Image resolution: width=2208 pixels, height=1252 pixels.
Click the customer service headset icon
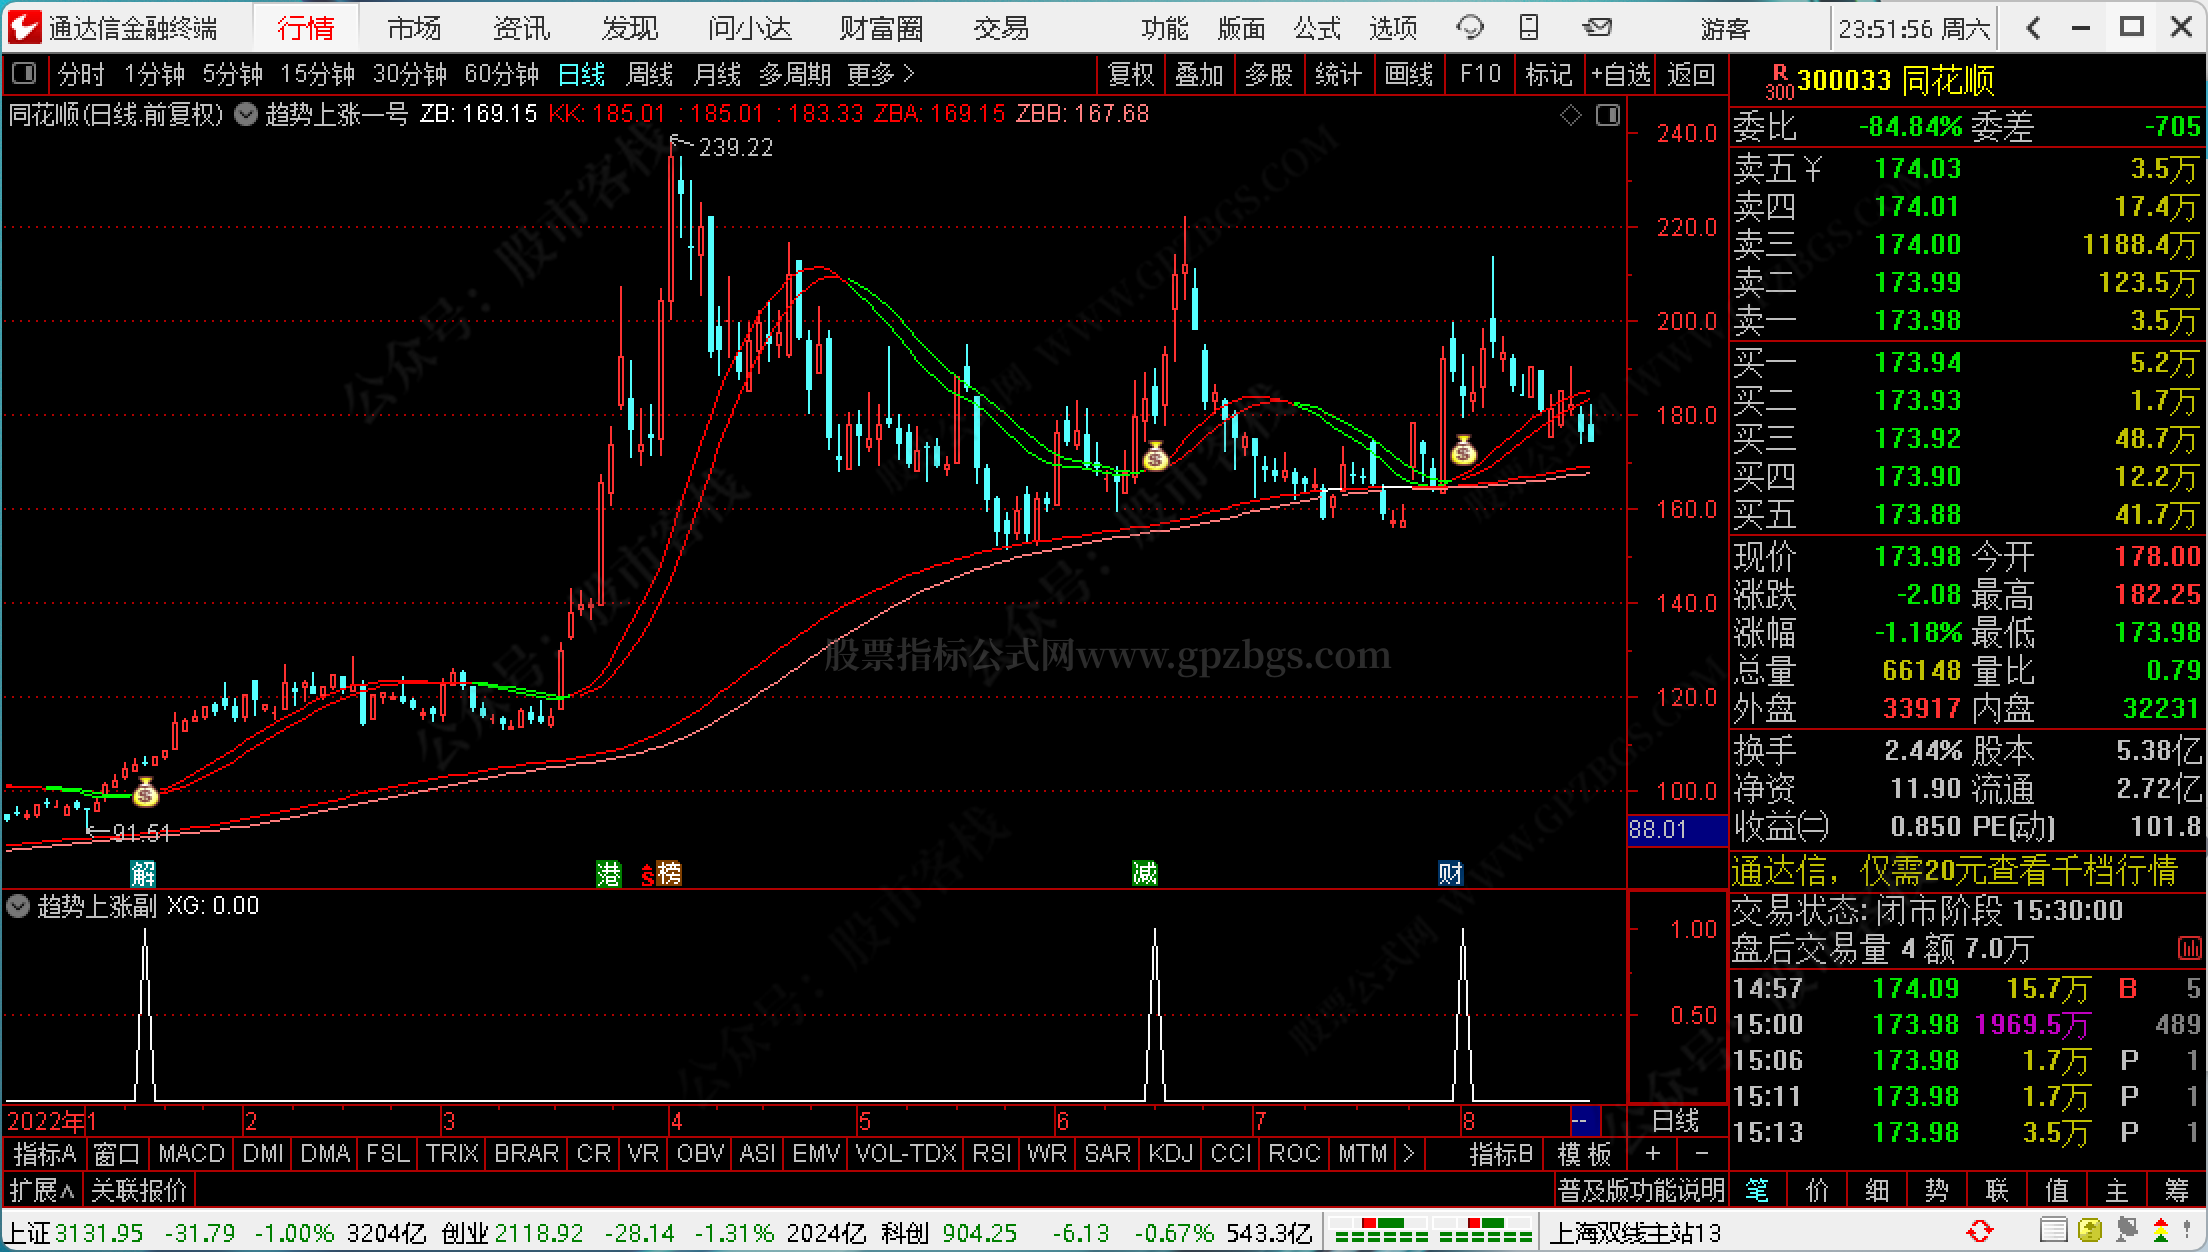click(x=1469, y=28)
